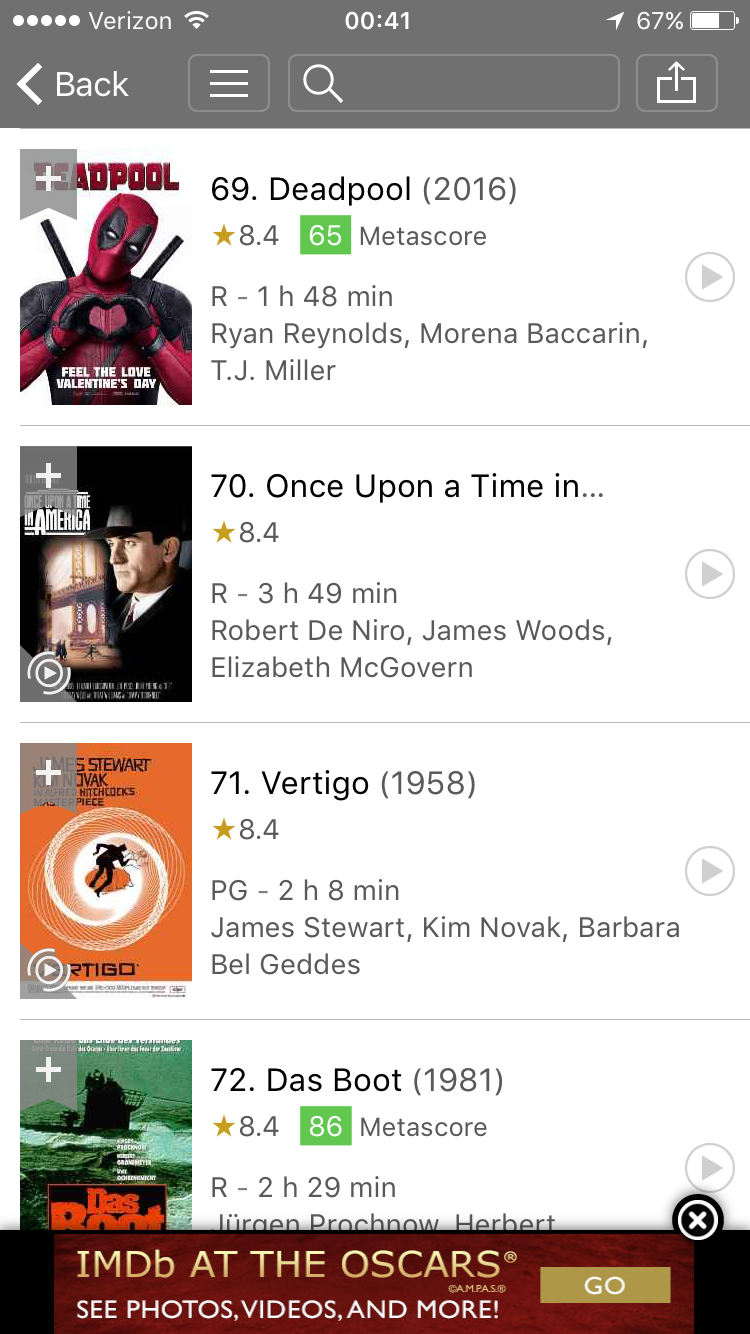Image resolution: width=750 pixels, height=1334 pixels.
Task: Open the Deadpool (2016) title
Action: coord(363,189)
